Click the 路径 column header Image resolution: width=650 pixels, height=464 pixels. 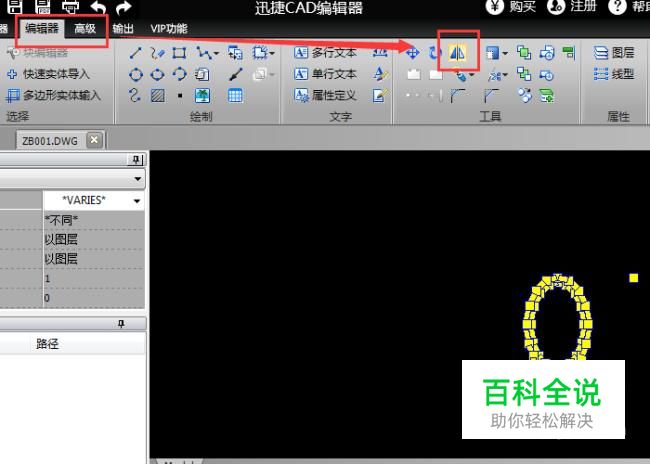point(47,344)
